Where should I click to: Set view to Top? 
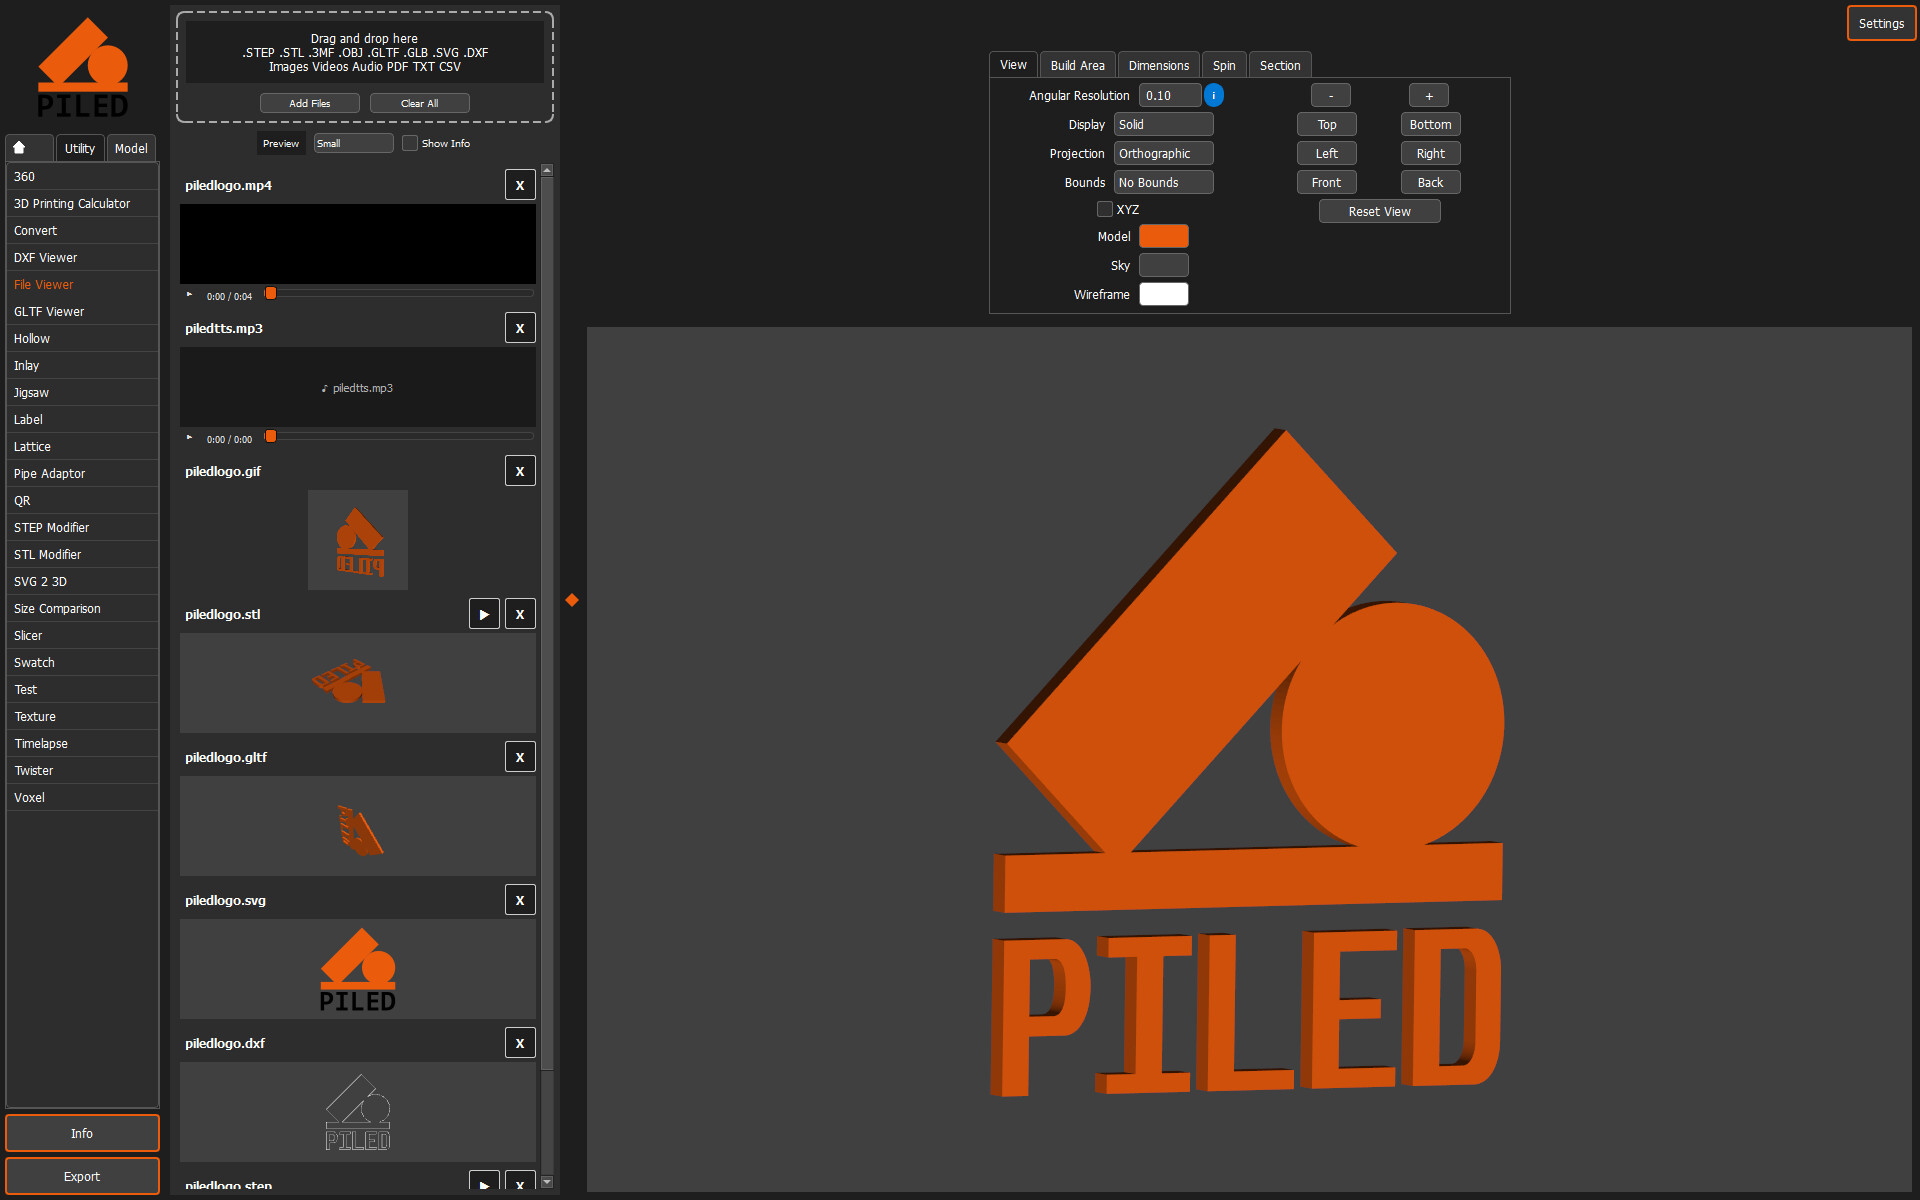(1327, 125)
